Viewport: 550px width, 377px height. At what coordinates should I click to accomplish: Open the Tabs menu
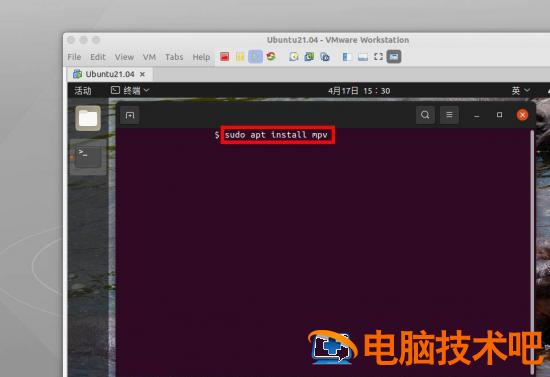pyautogui.click(x=174, y=57)
